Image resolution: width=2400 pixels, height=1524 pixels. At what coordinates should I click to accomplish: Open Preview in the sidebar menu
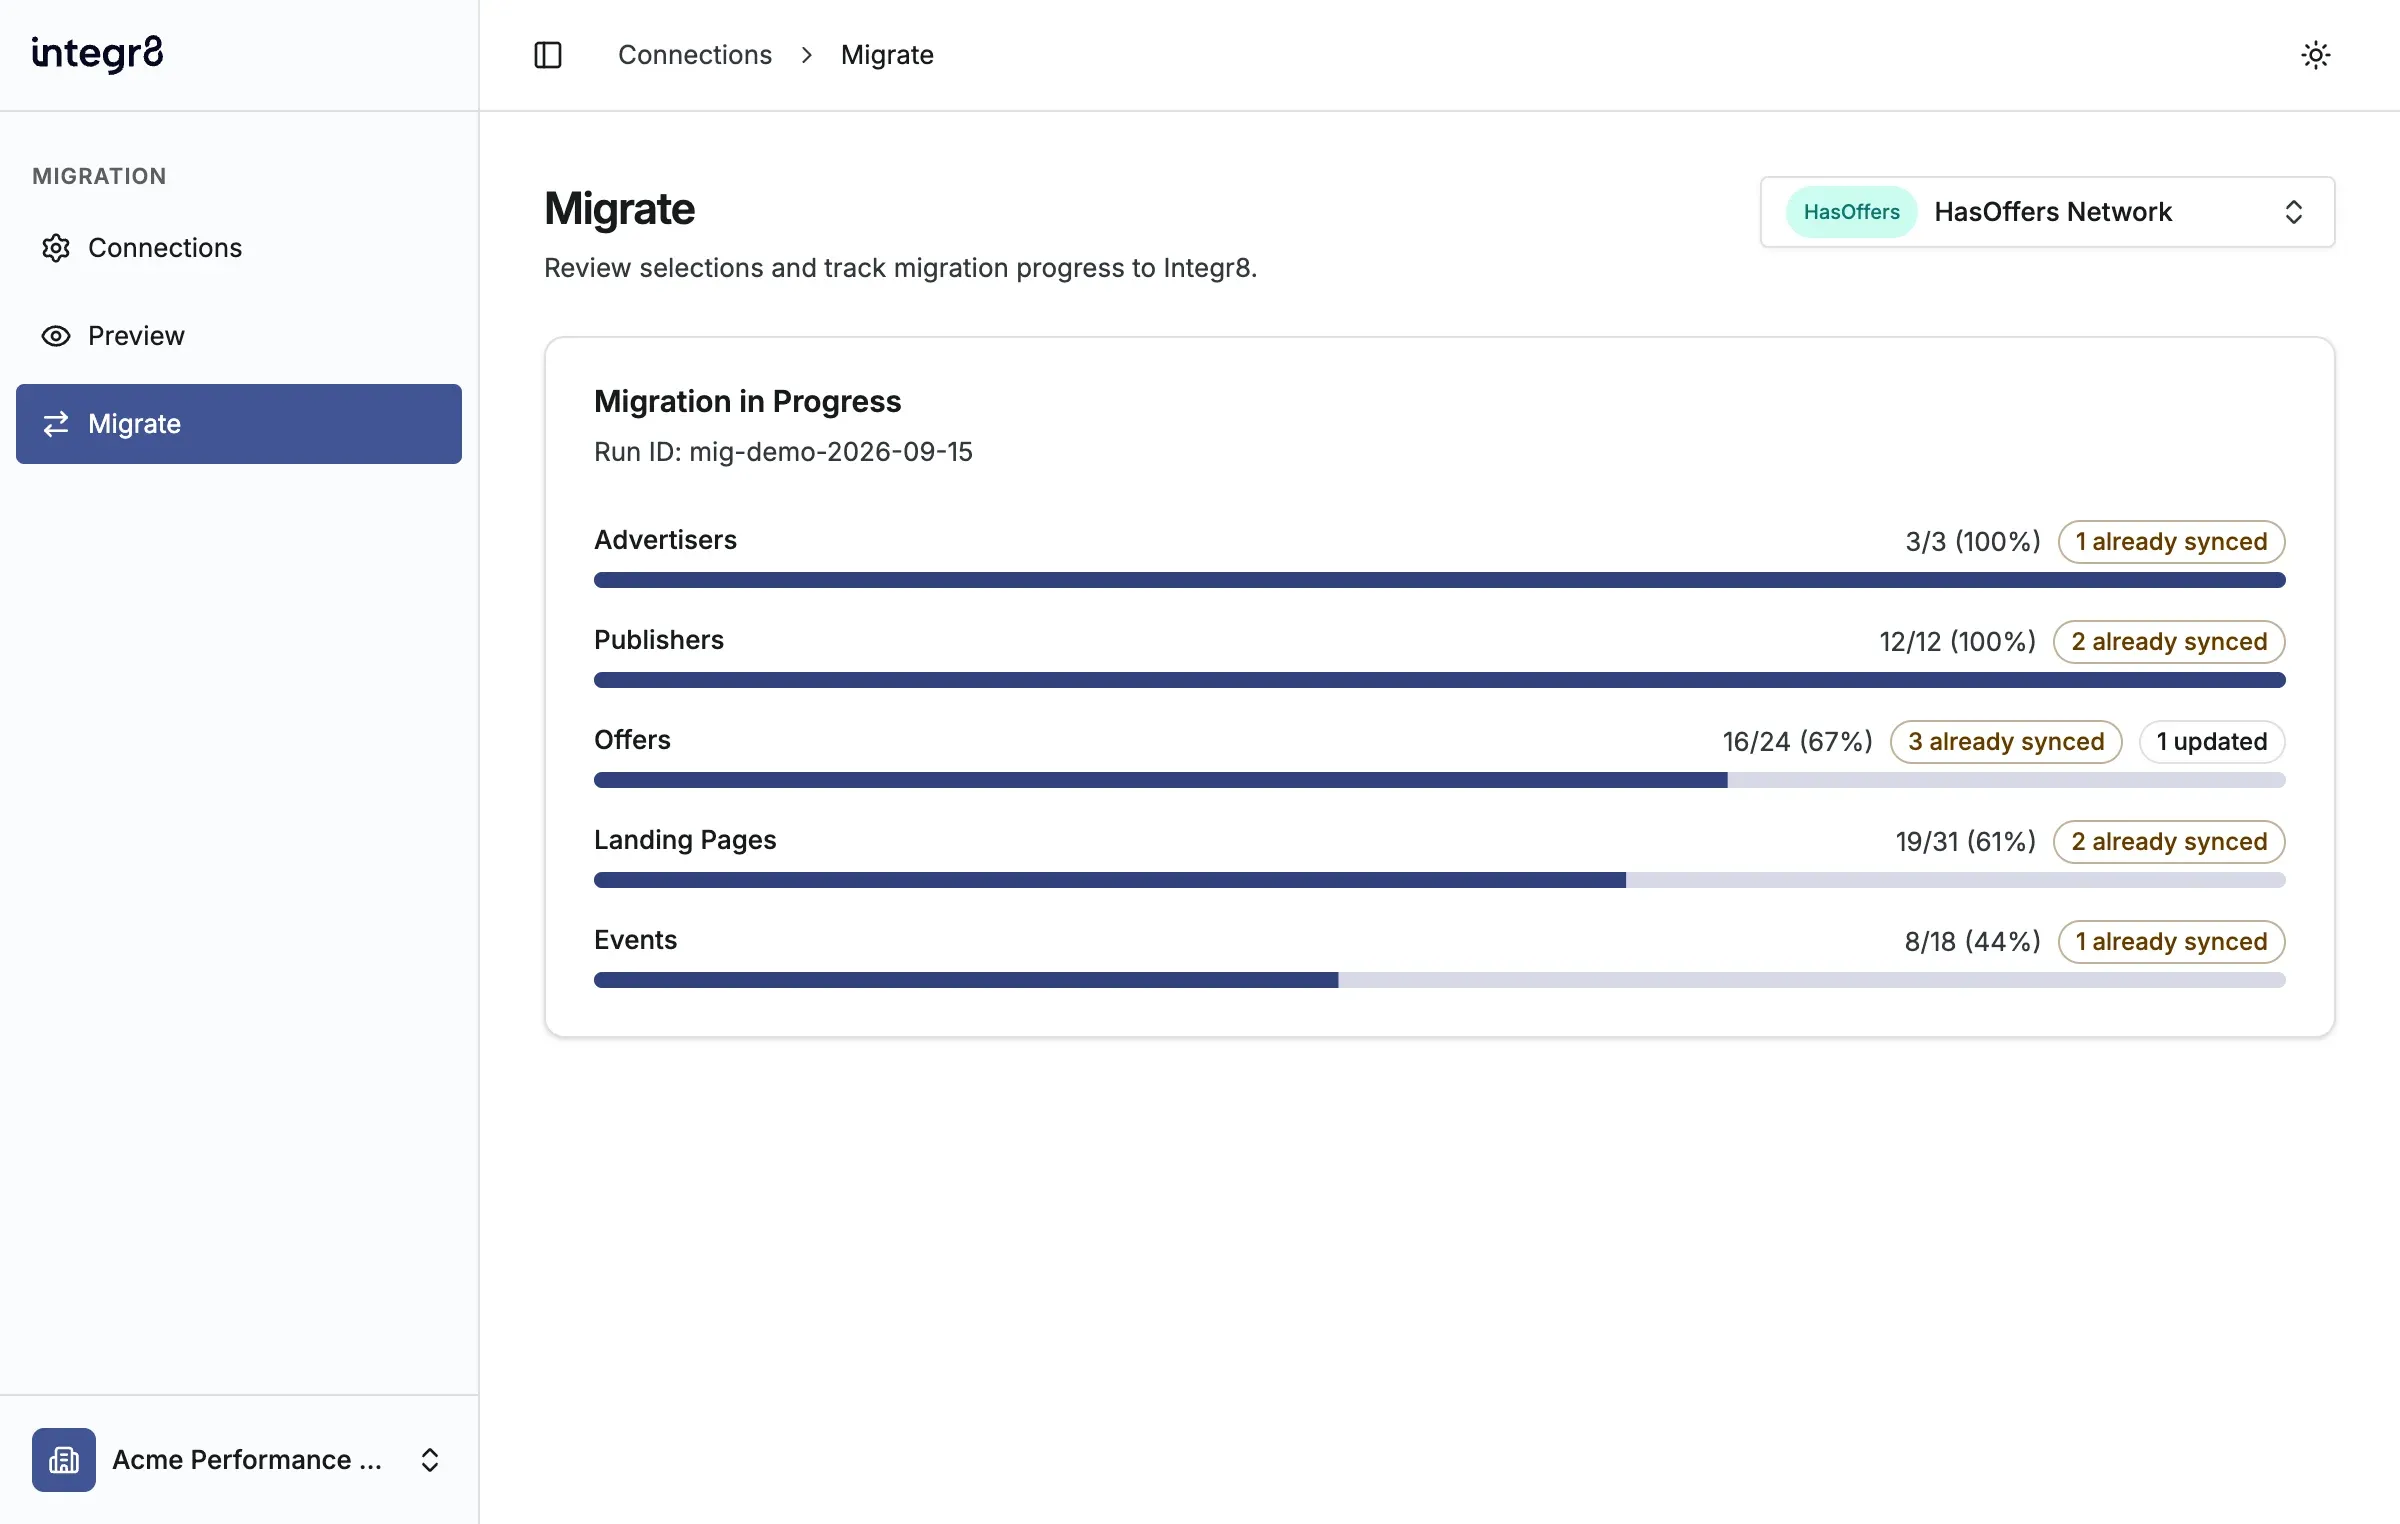pos(239,336)
